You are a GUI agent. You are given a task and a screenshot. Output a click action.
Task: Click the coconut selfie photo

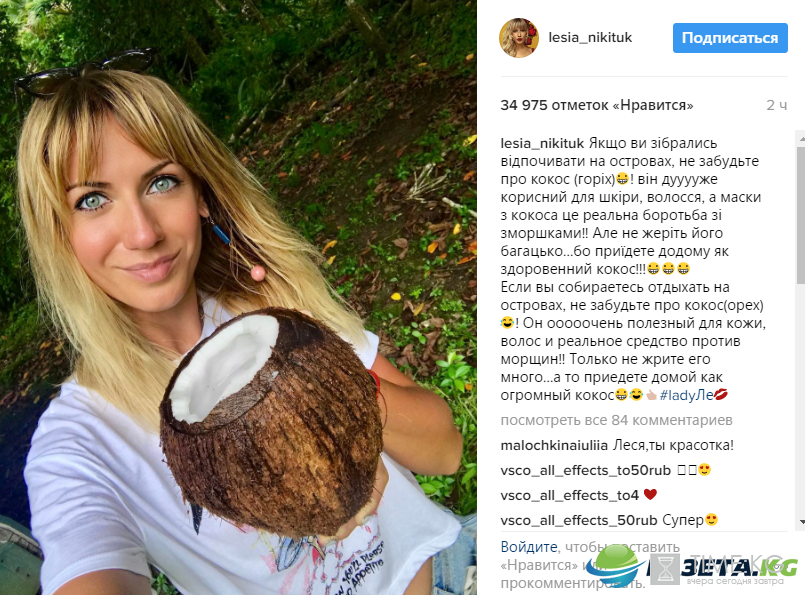pos(238,298)
